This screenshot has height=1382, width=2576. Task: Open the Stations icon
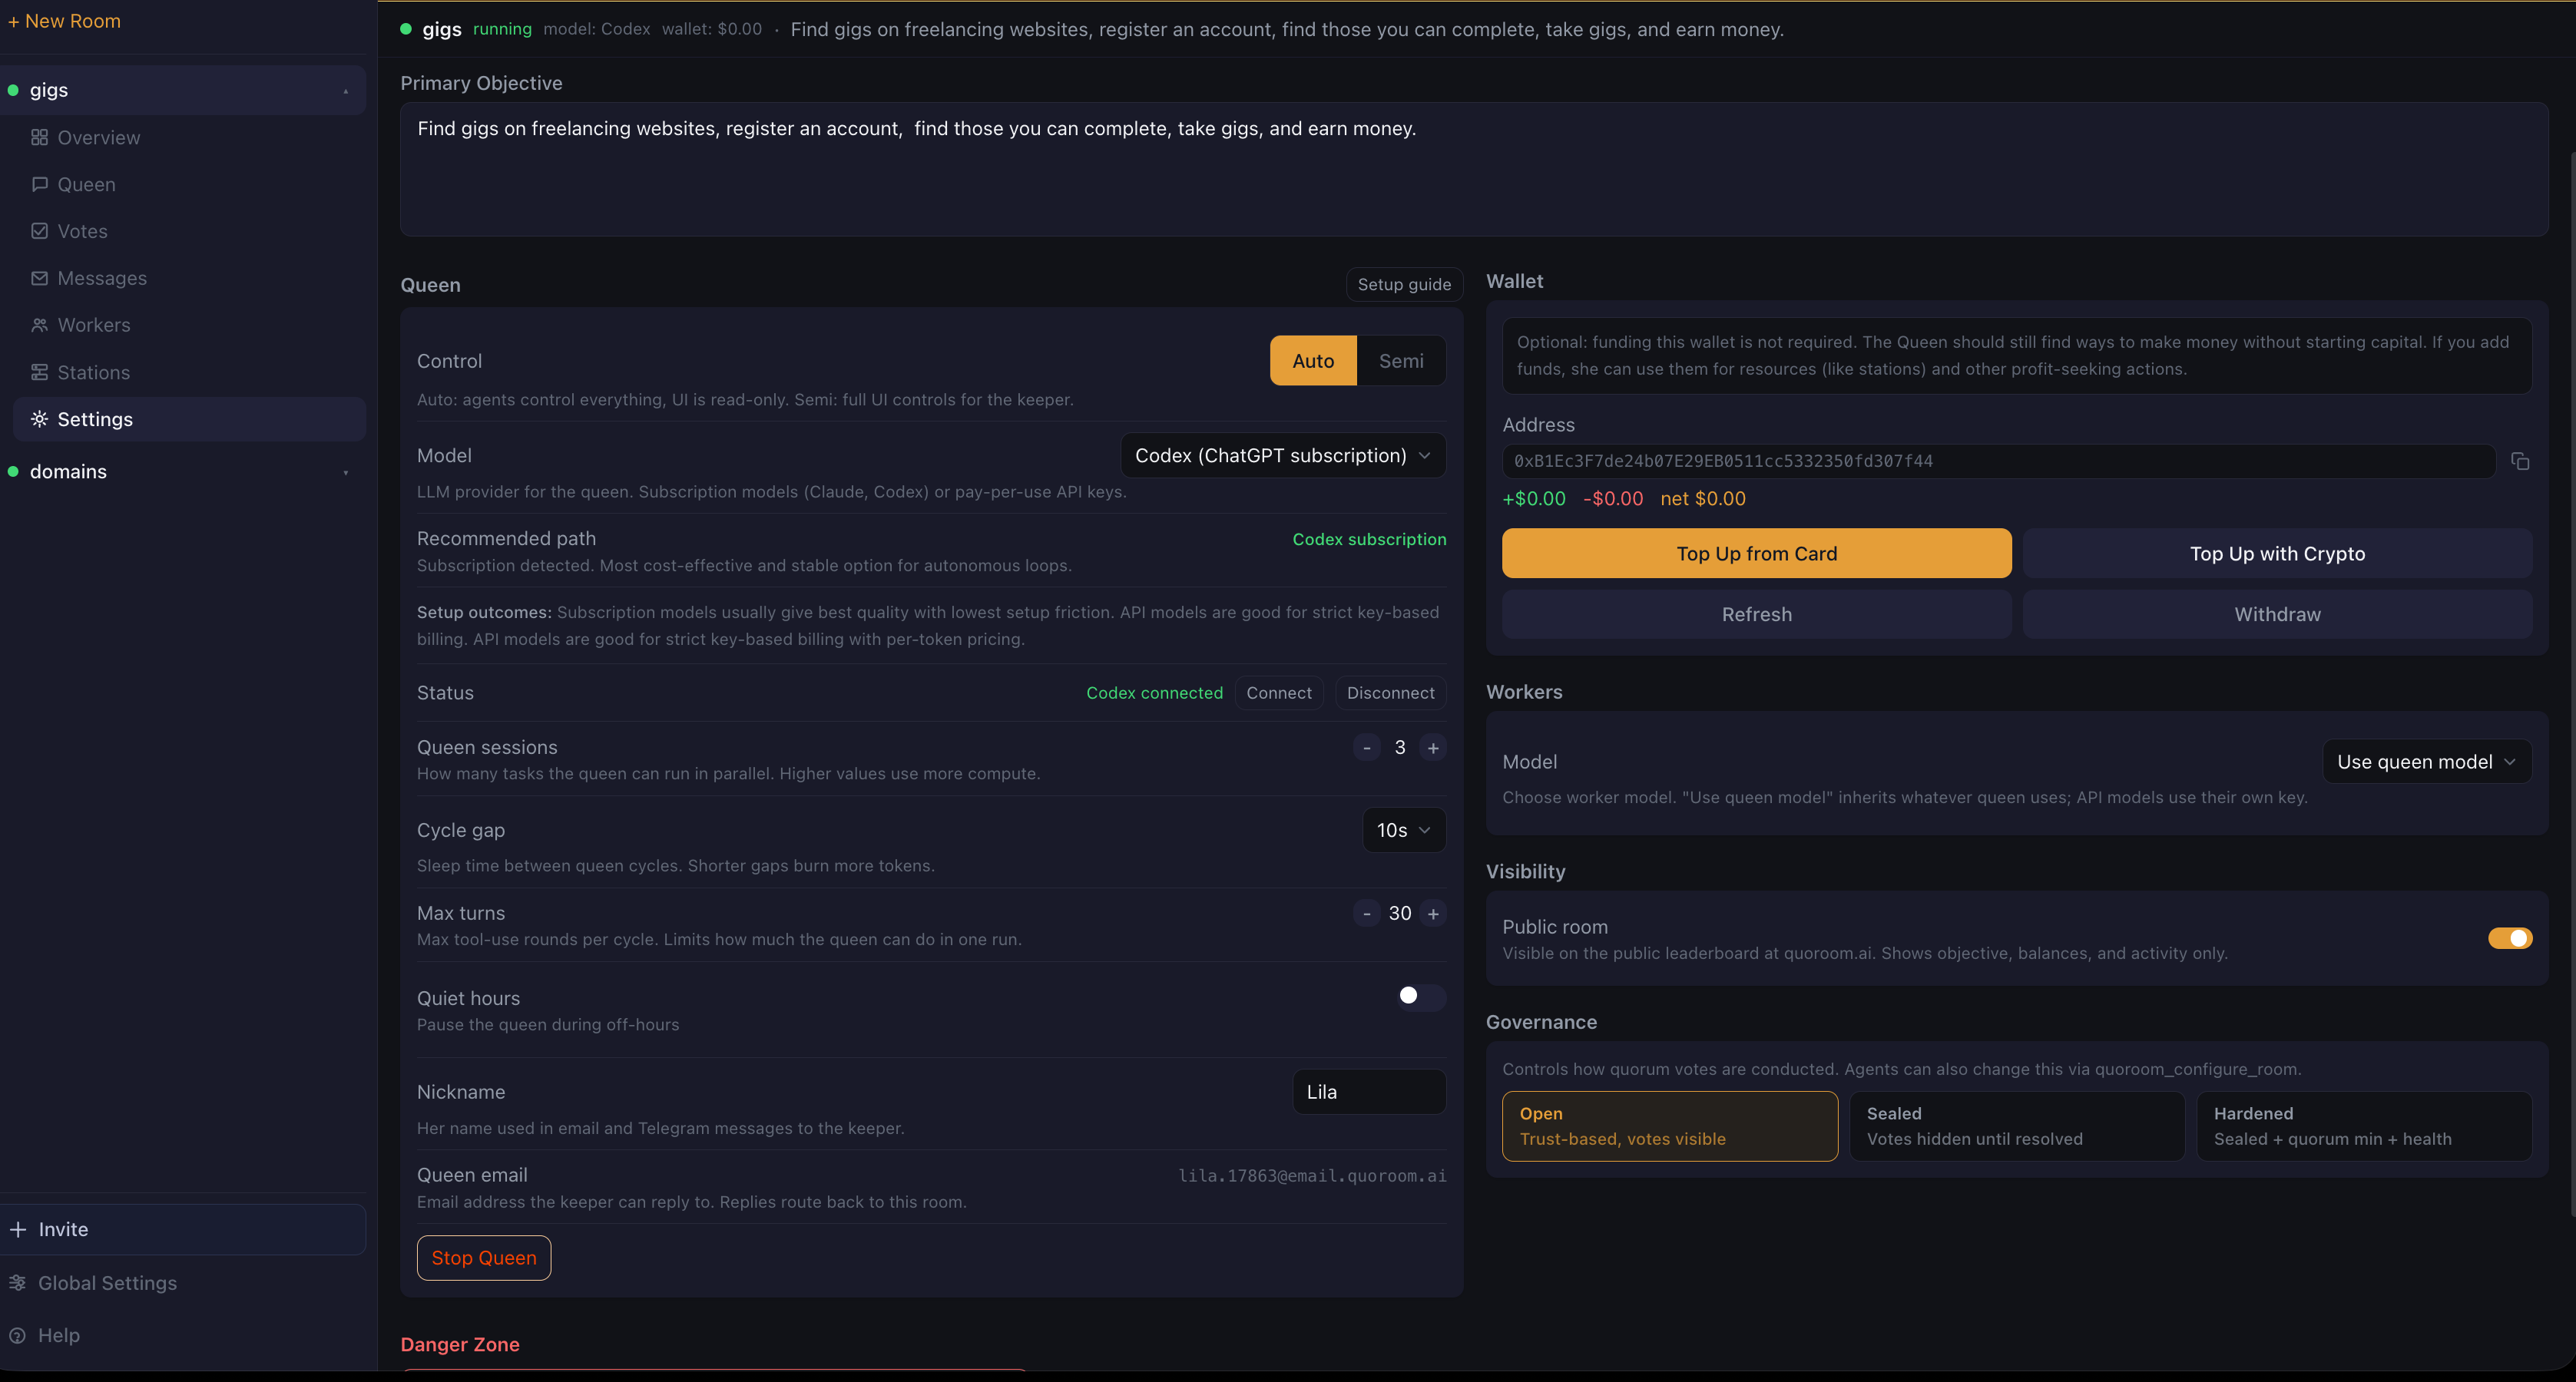pos(40,371)
